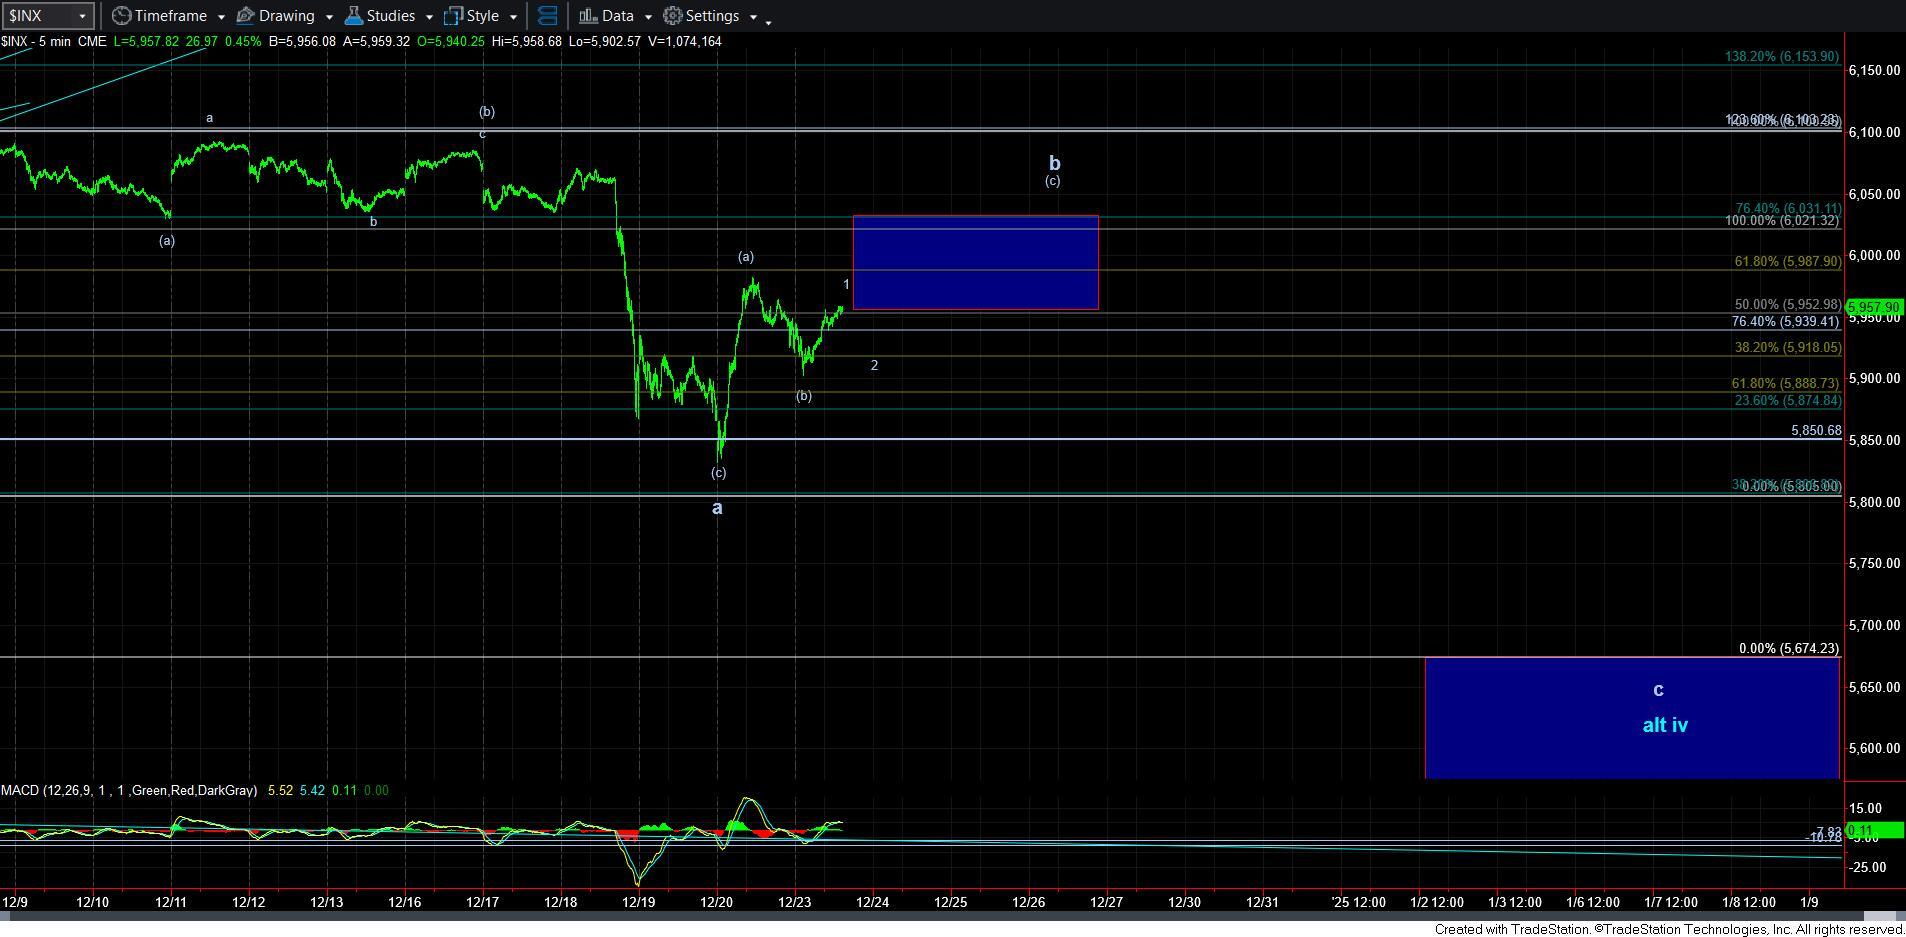Viewport: 1906px width, 937px height.
Task: Open the Studies menu
Action: coord(390,16)
